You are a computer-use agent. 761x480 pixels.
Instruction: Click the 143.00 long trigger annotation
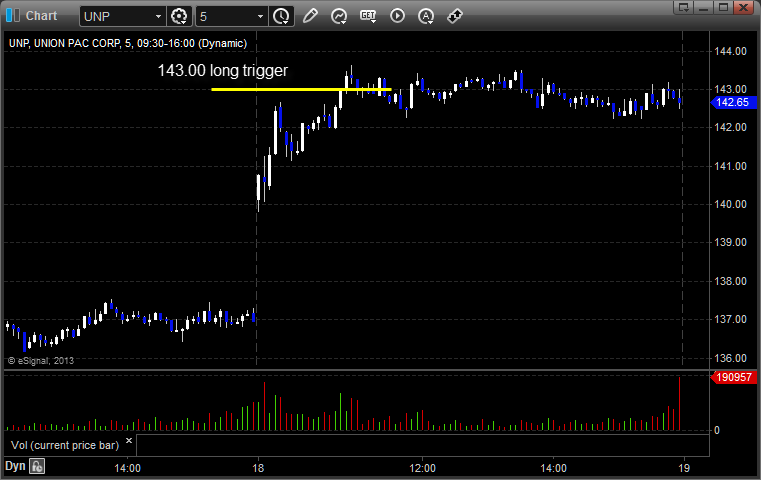[223, 70]
